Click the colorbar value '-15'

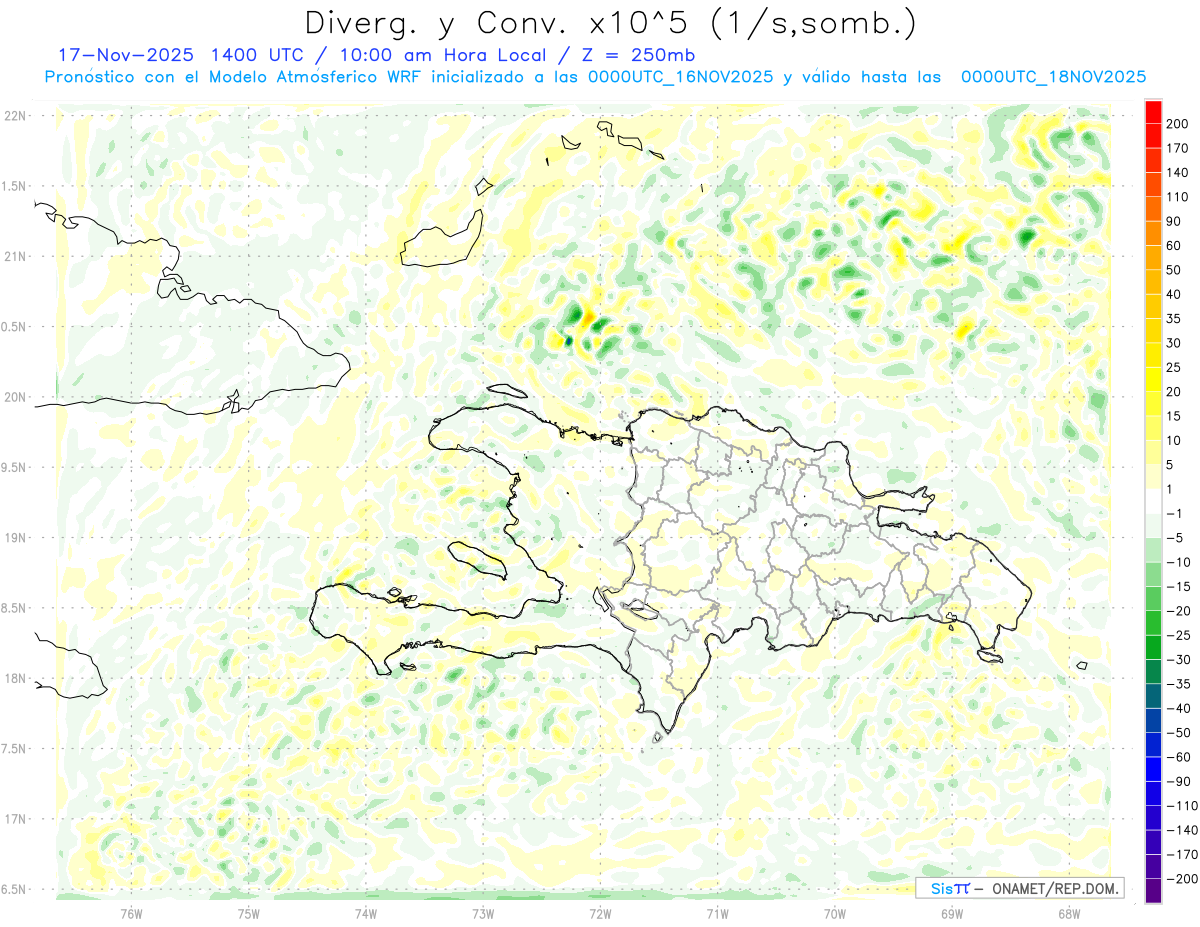(1178, 586)
